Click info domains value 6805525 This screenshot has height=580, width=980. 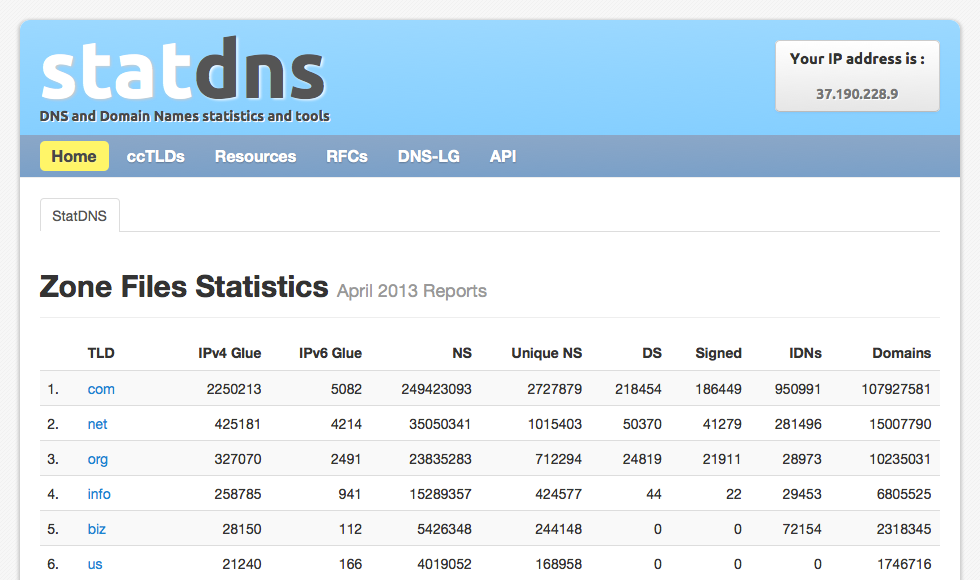coord(904,494)
